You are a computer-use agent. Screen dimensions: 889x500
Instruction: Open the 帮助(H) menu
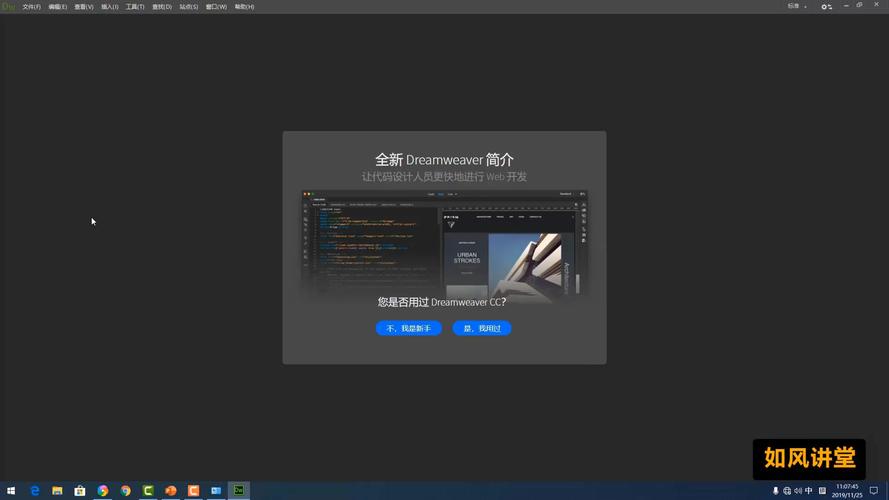pyautogui.click(x=244, y=7)
